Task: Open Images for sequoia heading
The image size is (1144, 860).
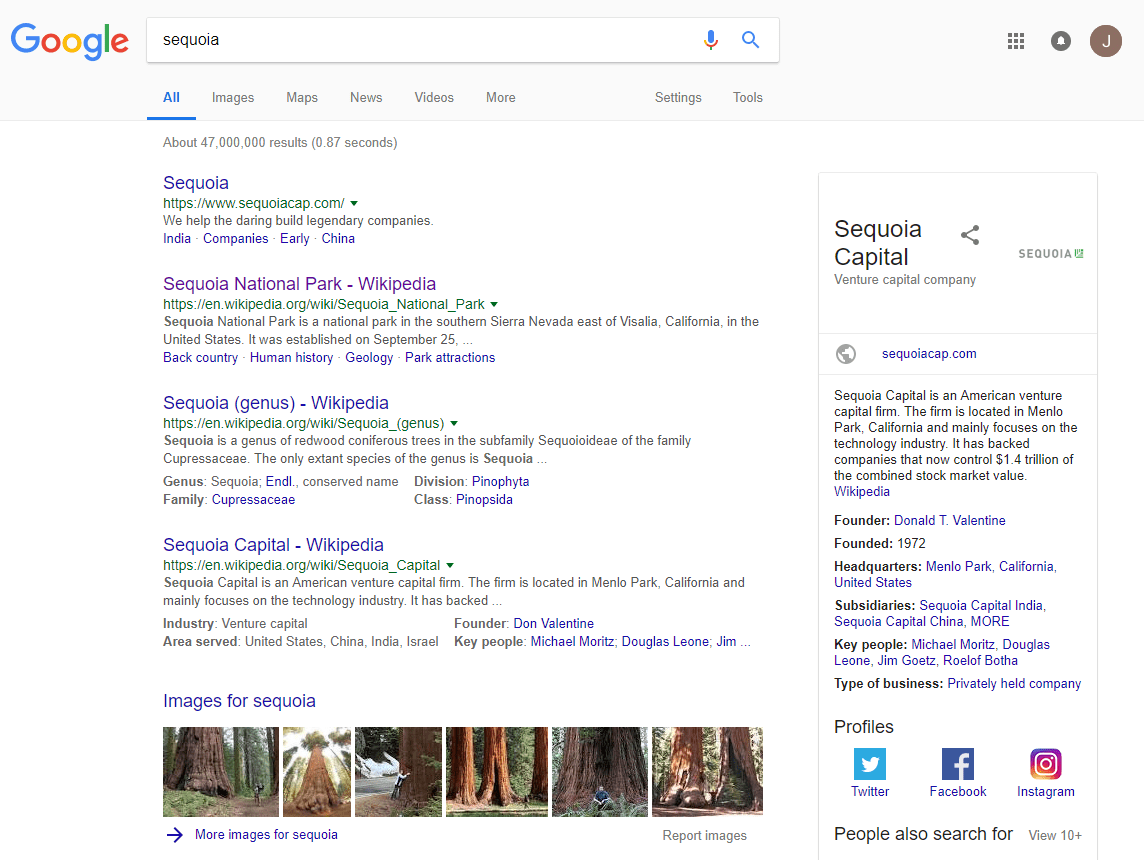Action: coord(239,701)
